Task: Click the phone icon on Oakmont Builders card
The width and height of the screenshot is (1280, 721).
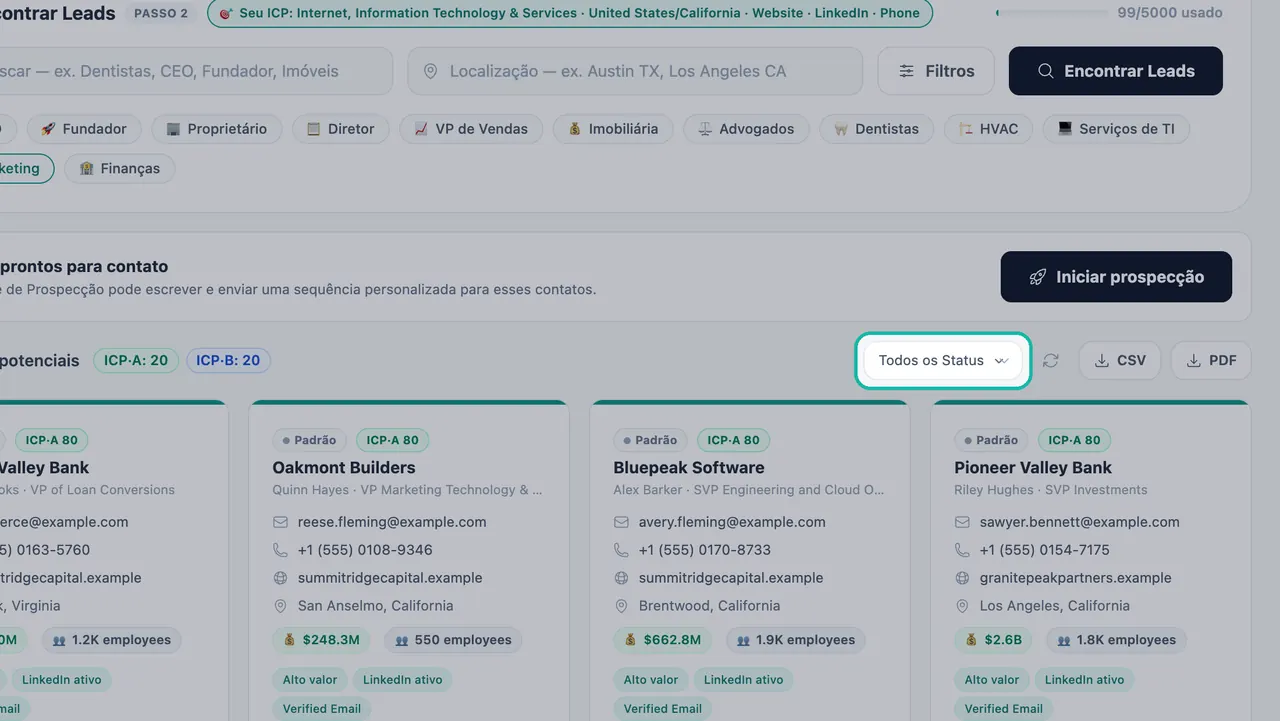Action: pyautogui.click(x=281, y=550)
